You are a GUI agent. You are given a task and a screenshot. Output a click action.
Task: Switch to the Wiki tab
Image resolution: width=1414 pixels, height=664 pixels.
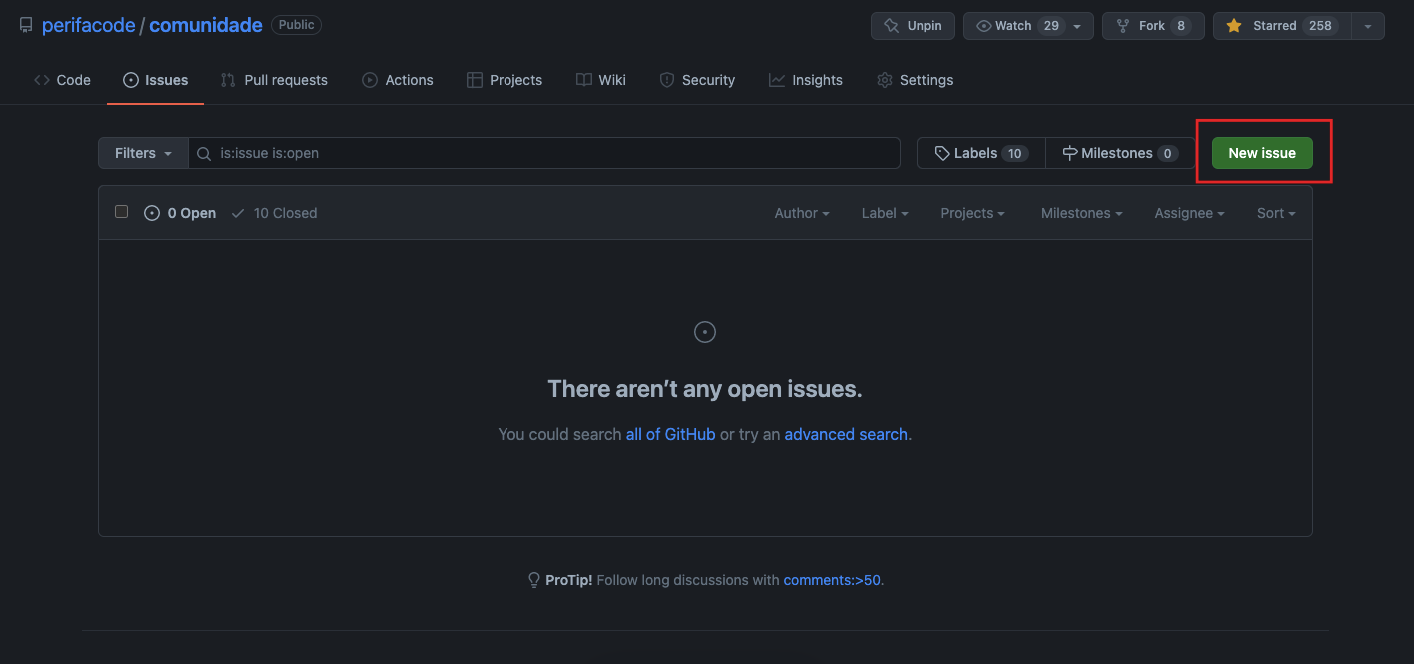tap(601, 80)
